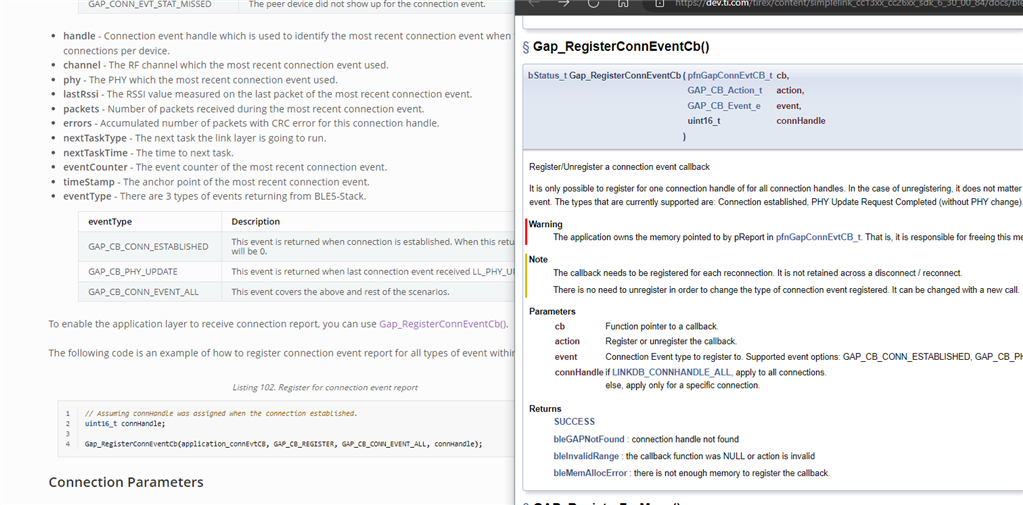Screen dimensions: 1023x505
Task: Select the 'lastRssi' bullet term
Action: pyautogui.click(x=82, y=94)
